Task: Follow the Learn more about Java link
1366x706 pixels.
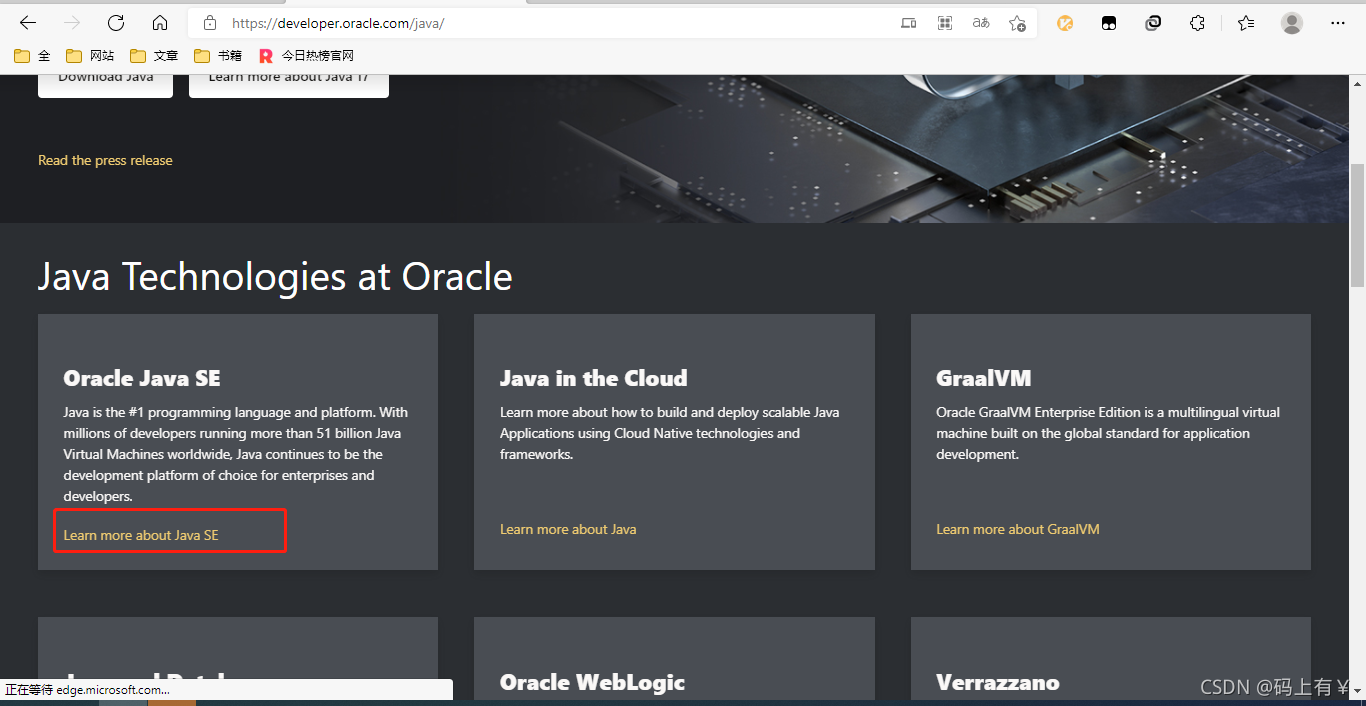Action: [568, 529]
